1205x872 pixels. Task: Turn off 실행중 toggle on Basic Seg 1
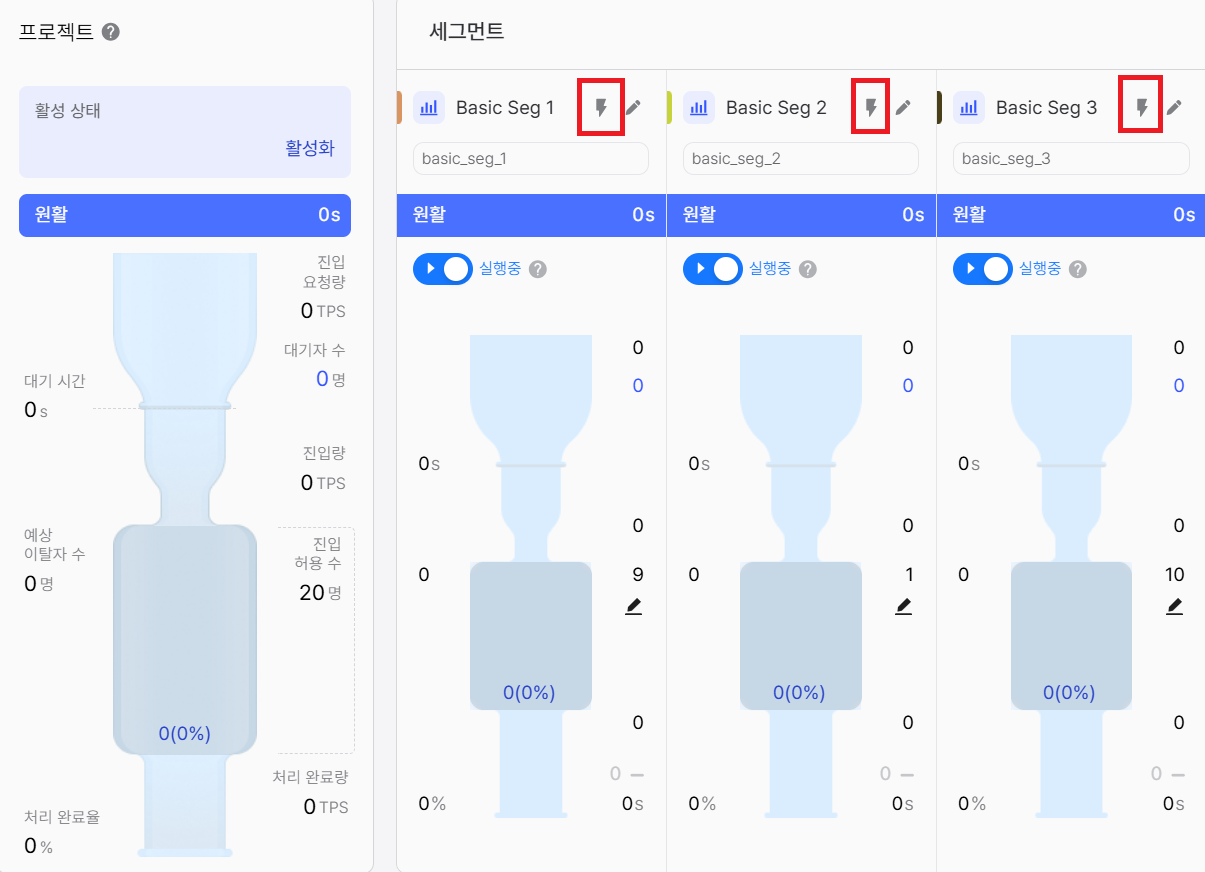(x=443, y=269)
